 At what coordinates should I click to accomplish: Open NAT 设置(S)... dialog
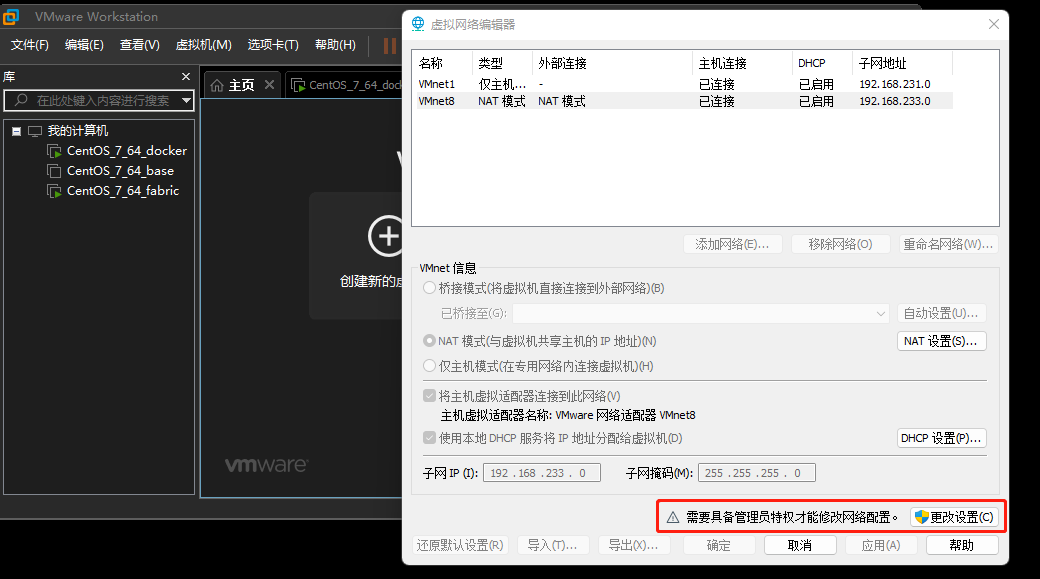[941, 341]
